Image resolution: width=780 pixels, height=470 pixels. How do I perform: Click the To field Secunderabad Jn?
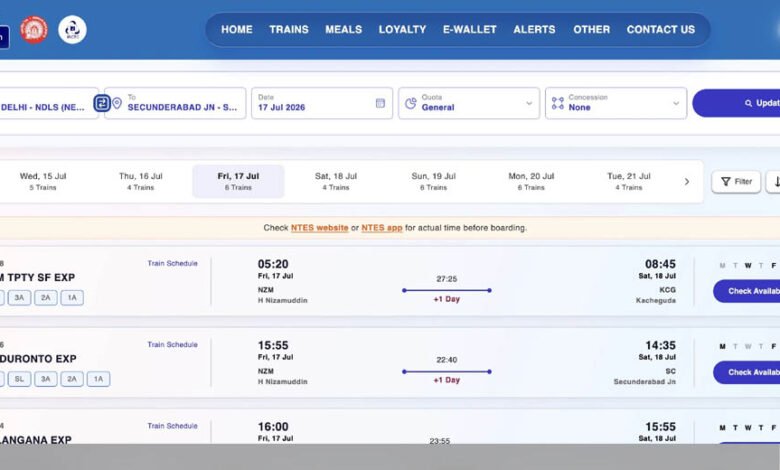(x=175, y=103)
